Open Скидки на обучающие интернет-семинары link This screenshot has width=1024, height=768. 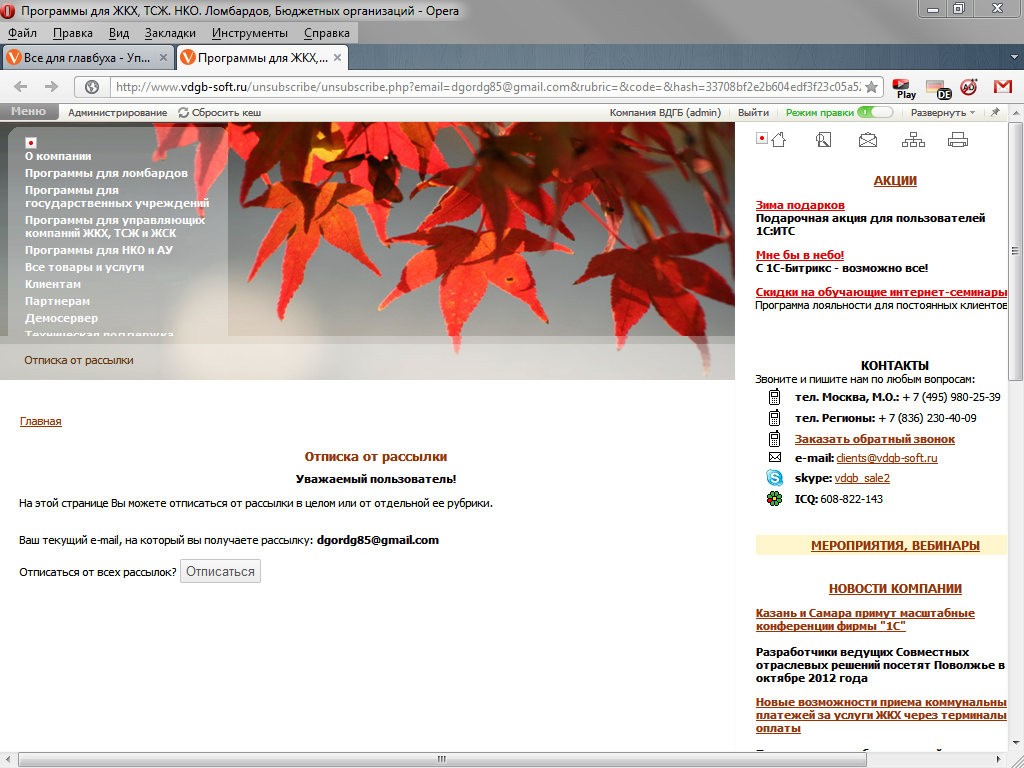click(881, 292)
